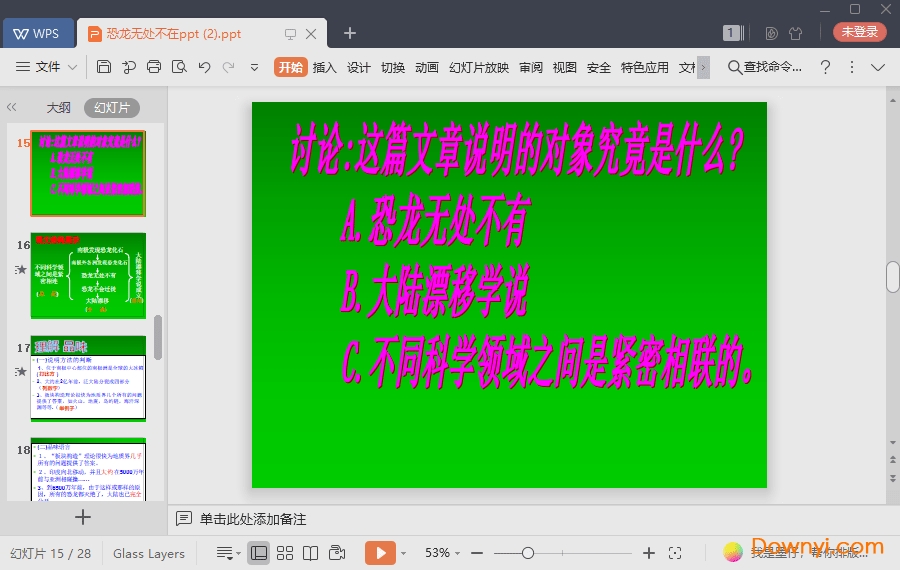Go to the 动画 tab

click(426, 67)
